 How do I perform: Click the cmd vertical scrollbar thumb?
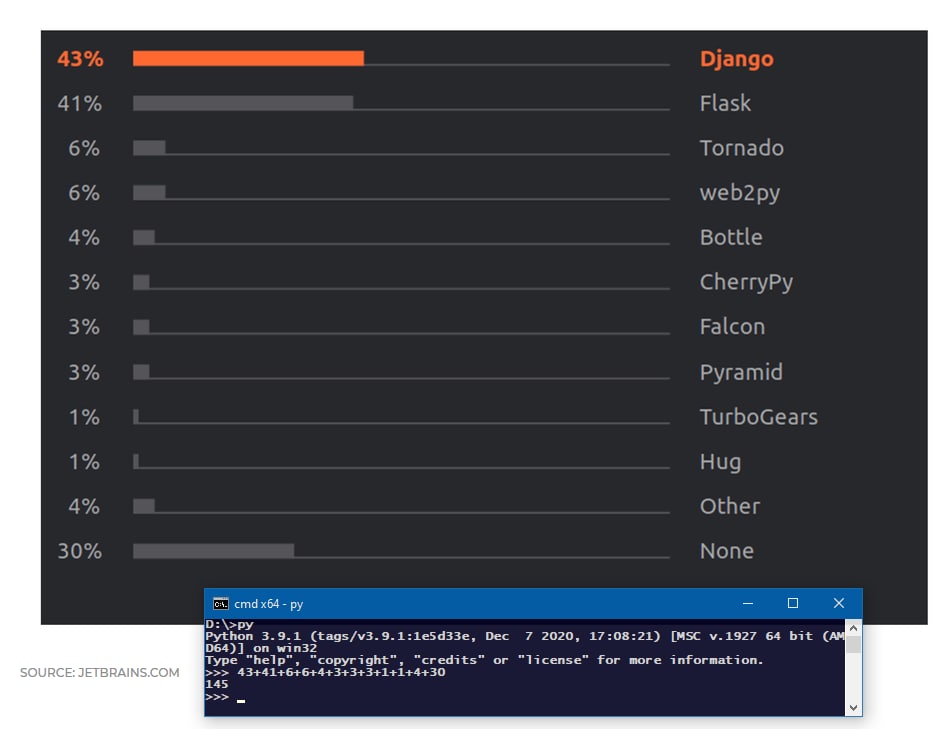853,644
